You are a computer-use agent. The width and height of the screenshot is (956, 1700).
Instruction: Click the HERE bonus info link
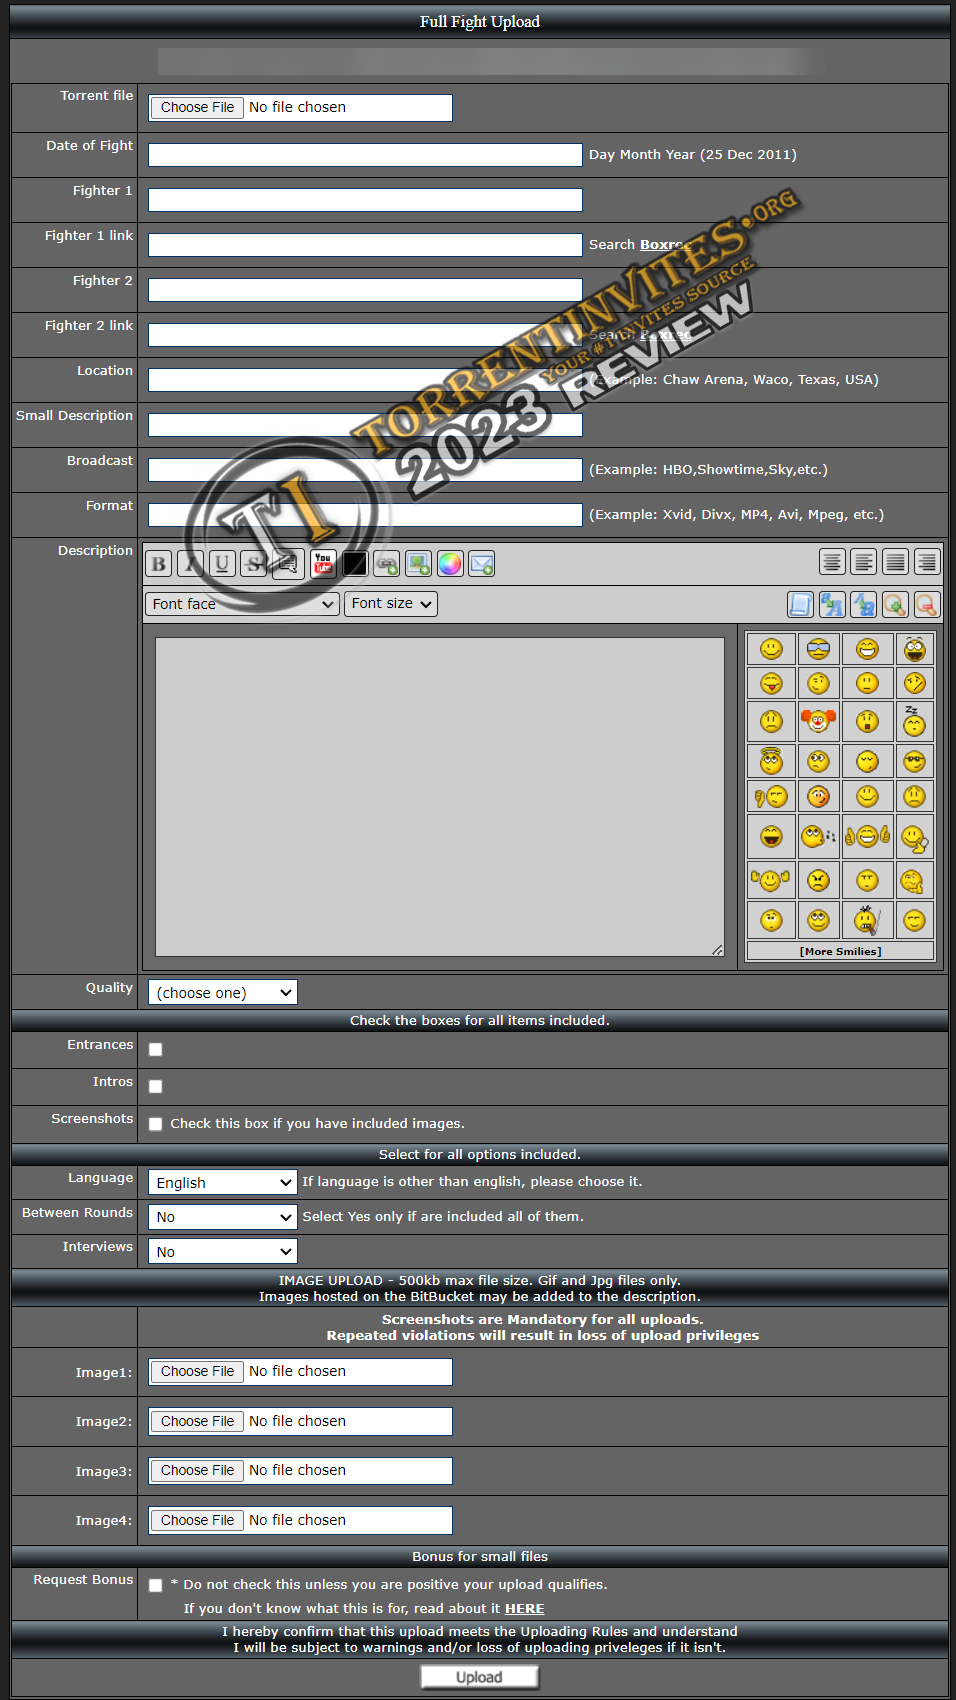[524, 1609]
